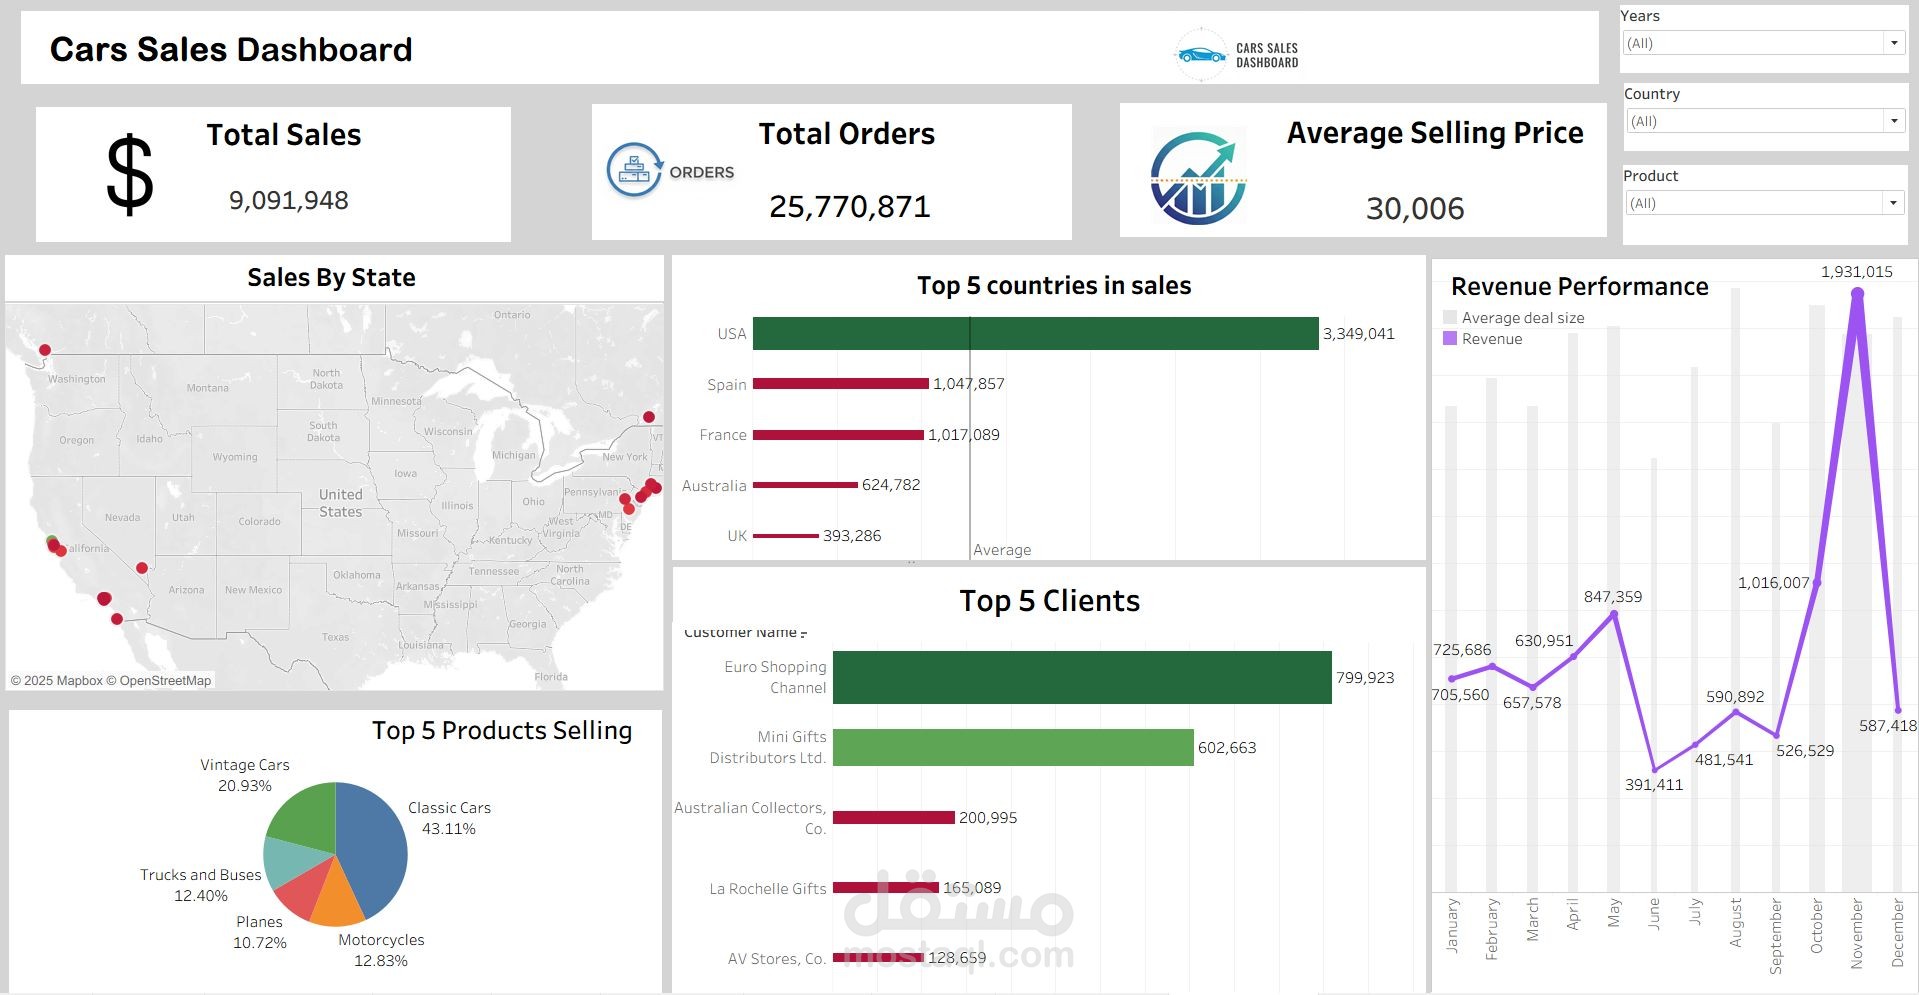Image resolution: width=1919 pixels, height=995 pixels.
Task: Select the Cars Sales Dashboard car logo
Action: click(x=1200, y=53)
